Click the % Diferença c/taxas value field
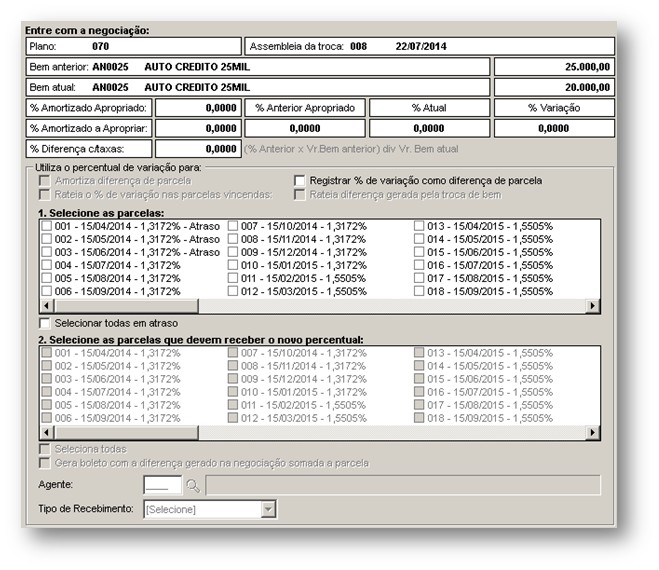The height and width of the screenshot is (570, 659). [198, 149]
